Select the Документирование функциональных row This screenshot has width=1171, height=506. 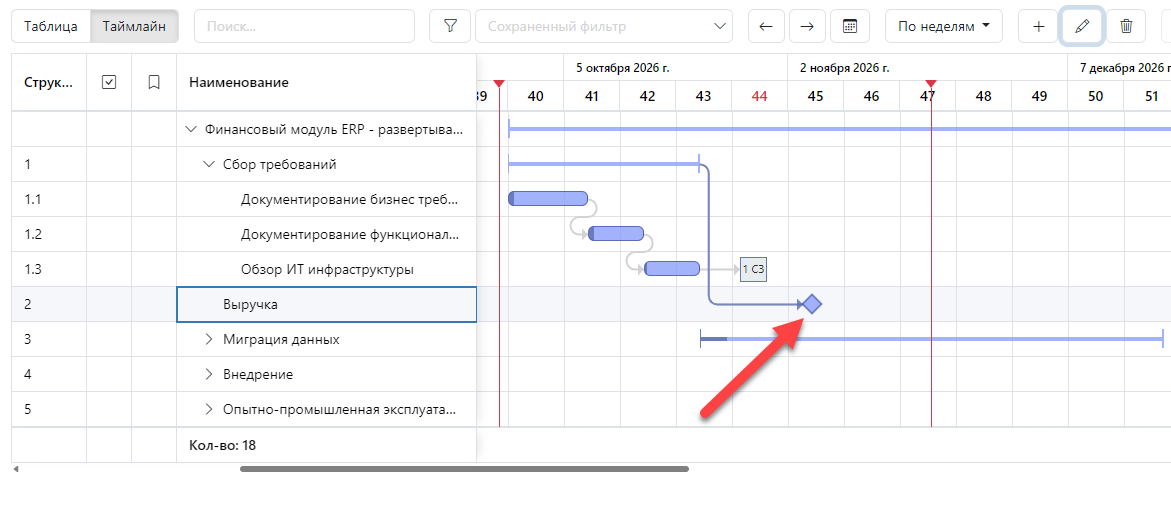pos(350,234)
